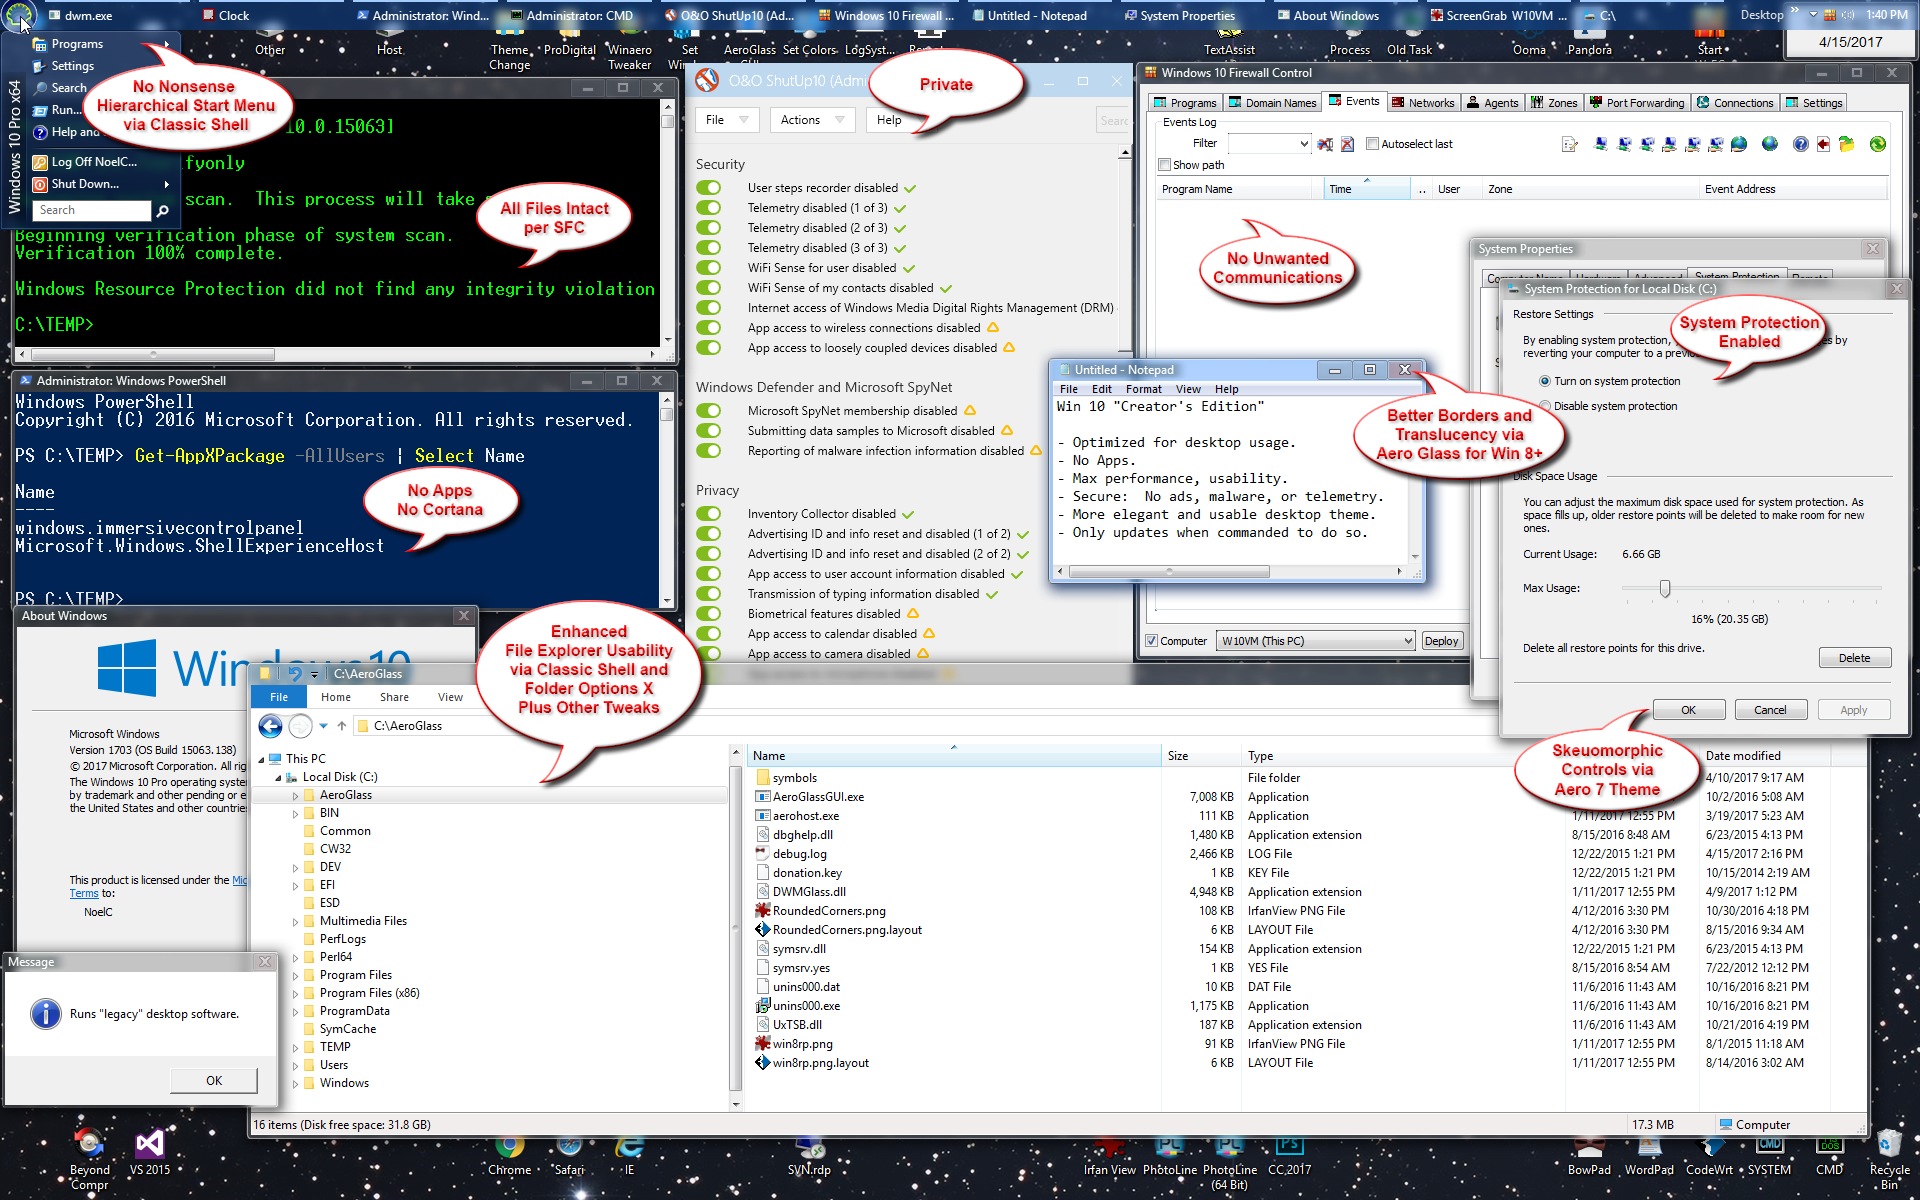Click the blue help question mark icon
Screen dimensions: 1920x1200
1800,144
